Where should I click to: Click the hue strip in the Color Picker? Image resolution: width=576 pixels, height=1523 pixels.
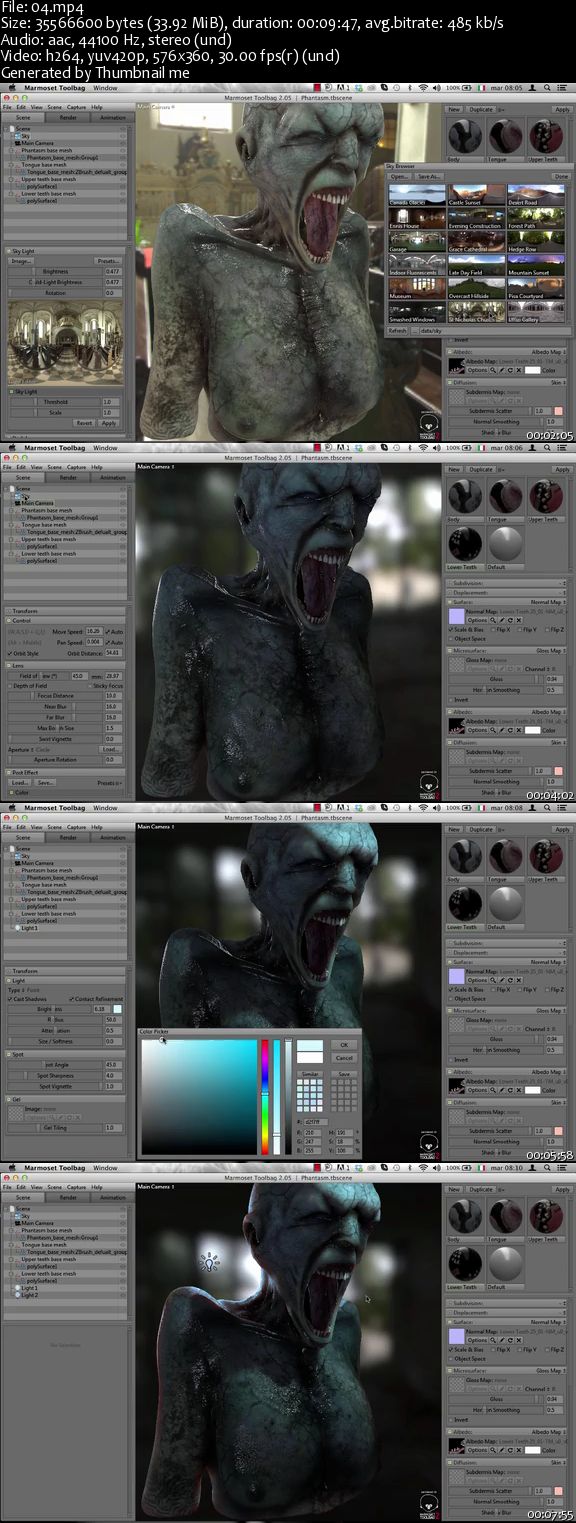point(265,1097)
